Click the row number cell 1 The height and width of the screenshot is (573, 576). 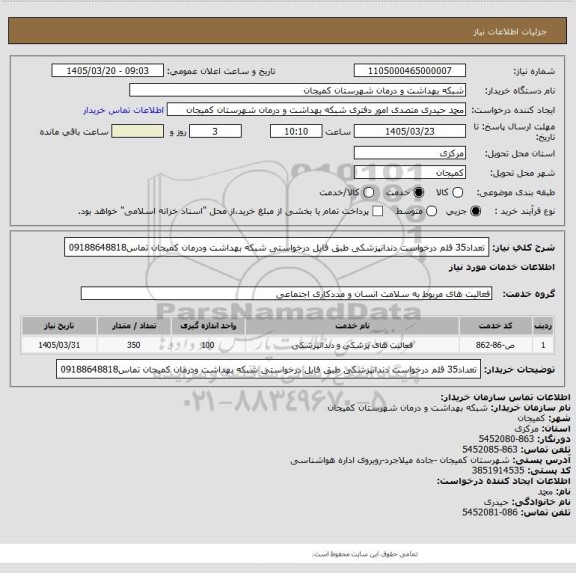[543, 345]
